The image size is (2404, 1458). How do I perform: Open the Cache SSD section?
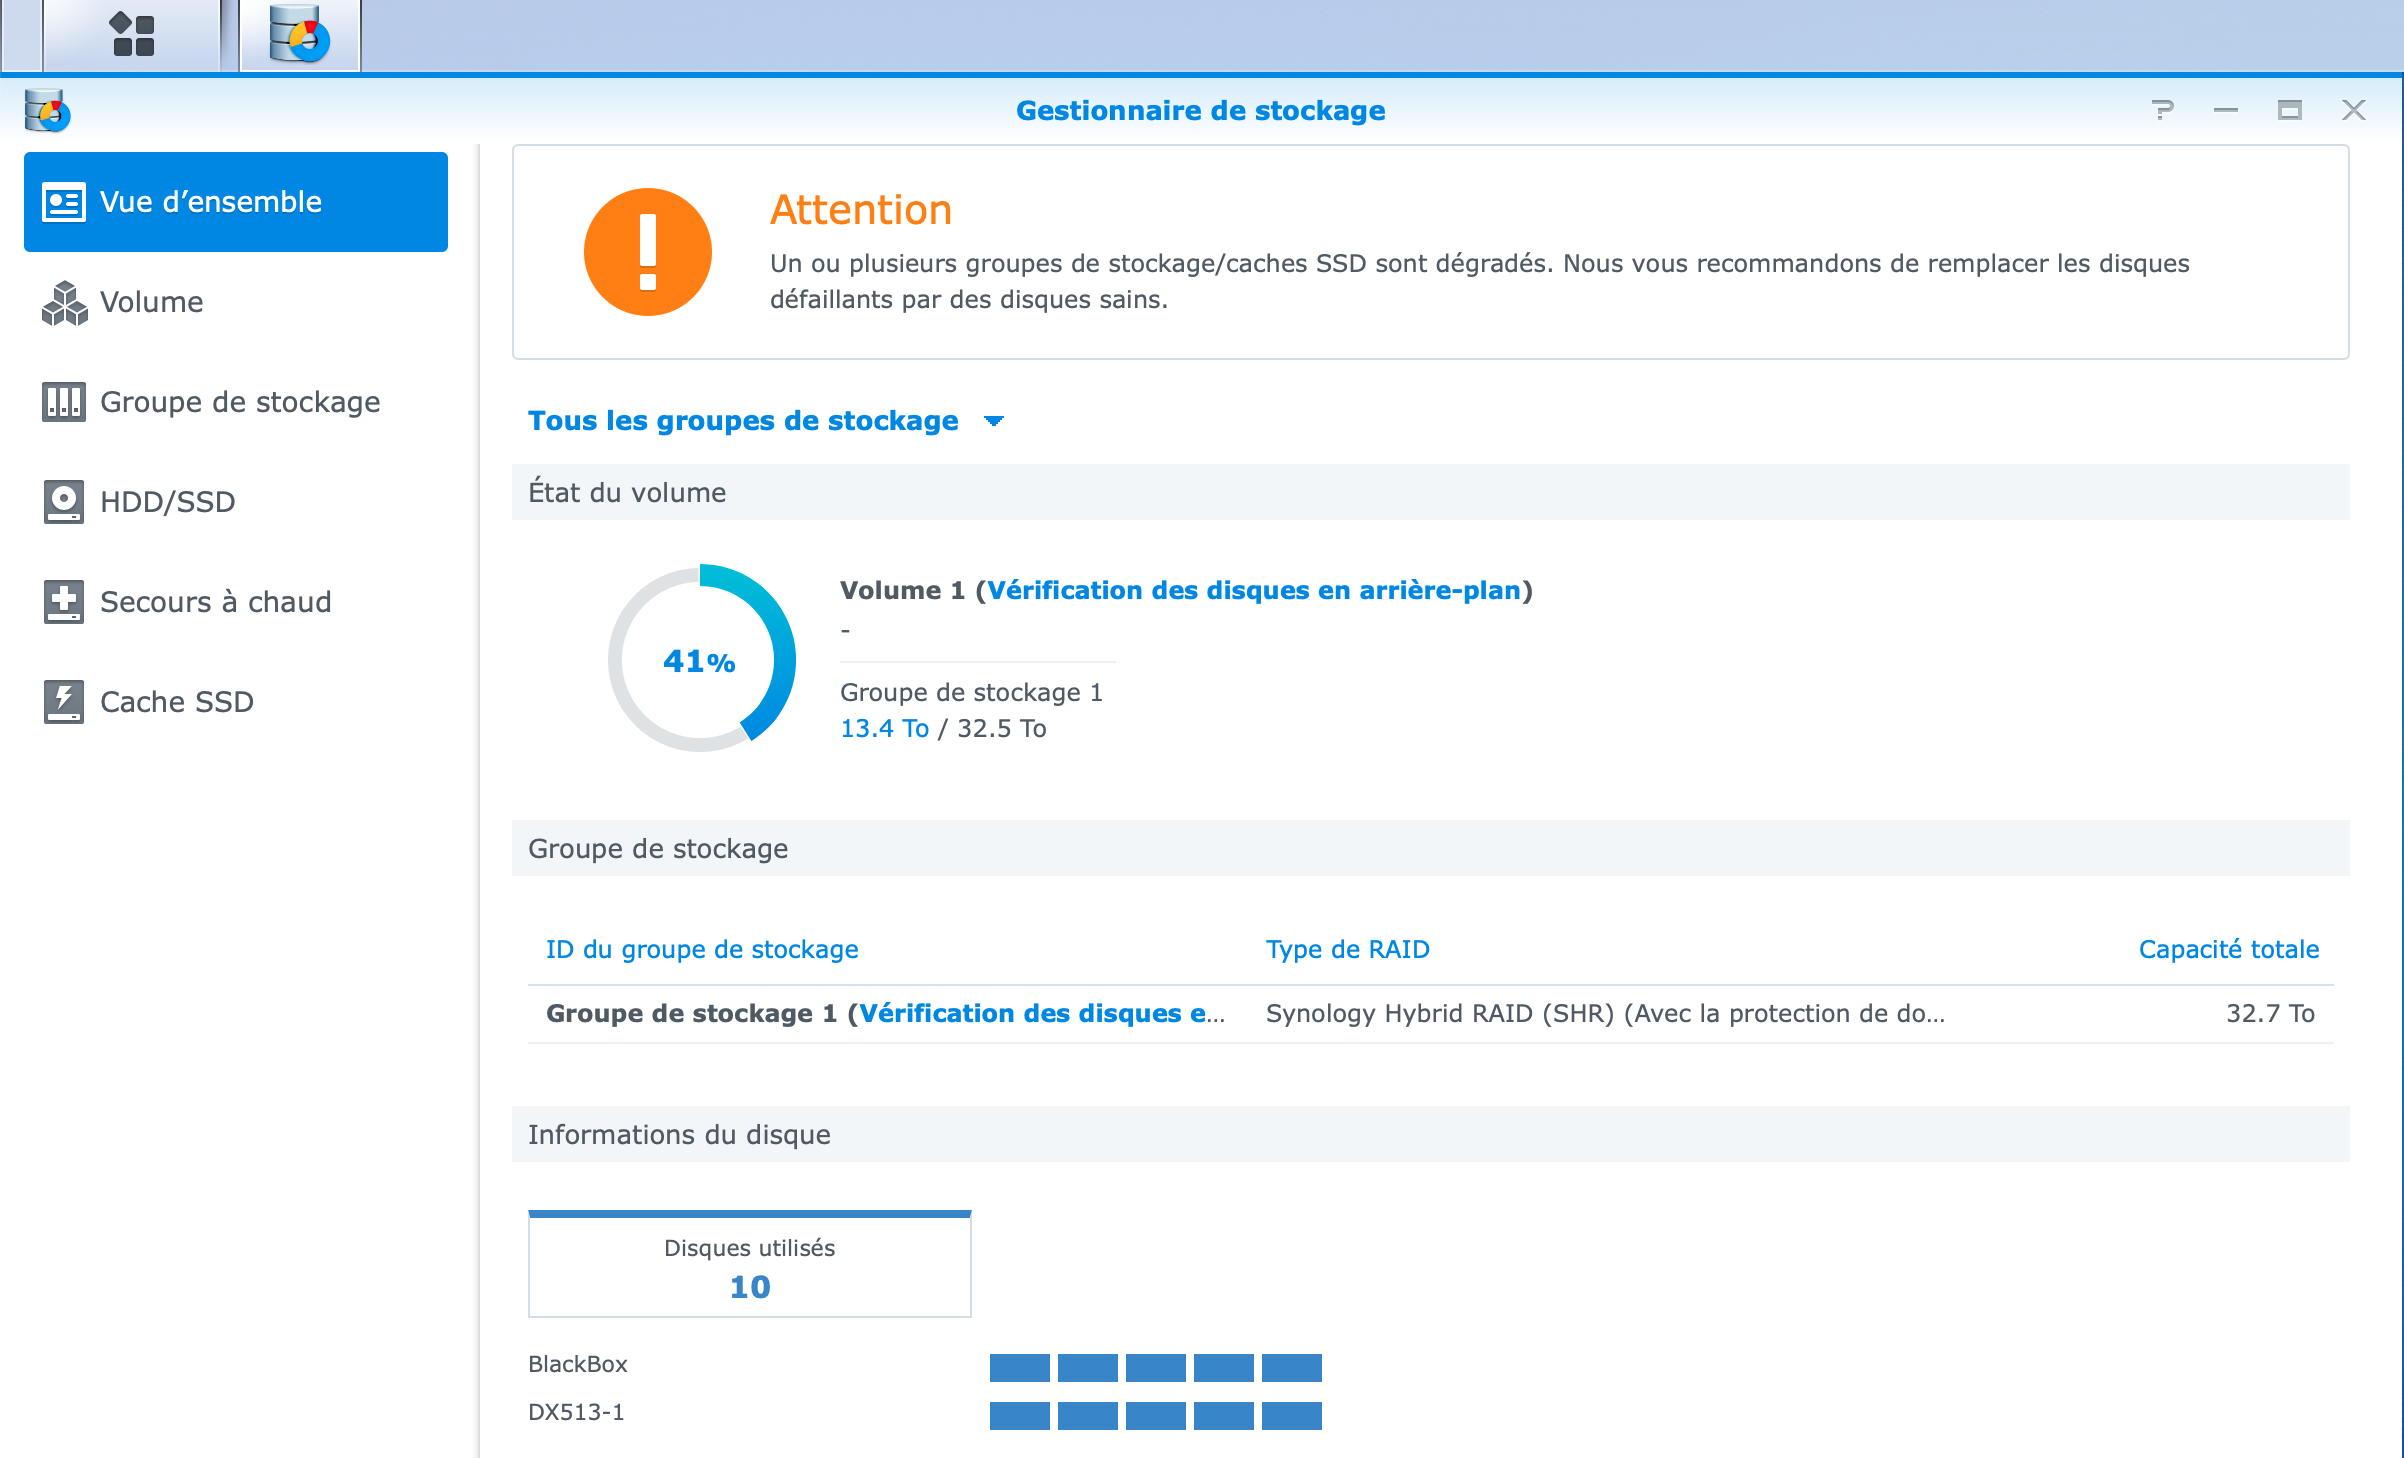pos(236,702)
